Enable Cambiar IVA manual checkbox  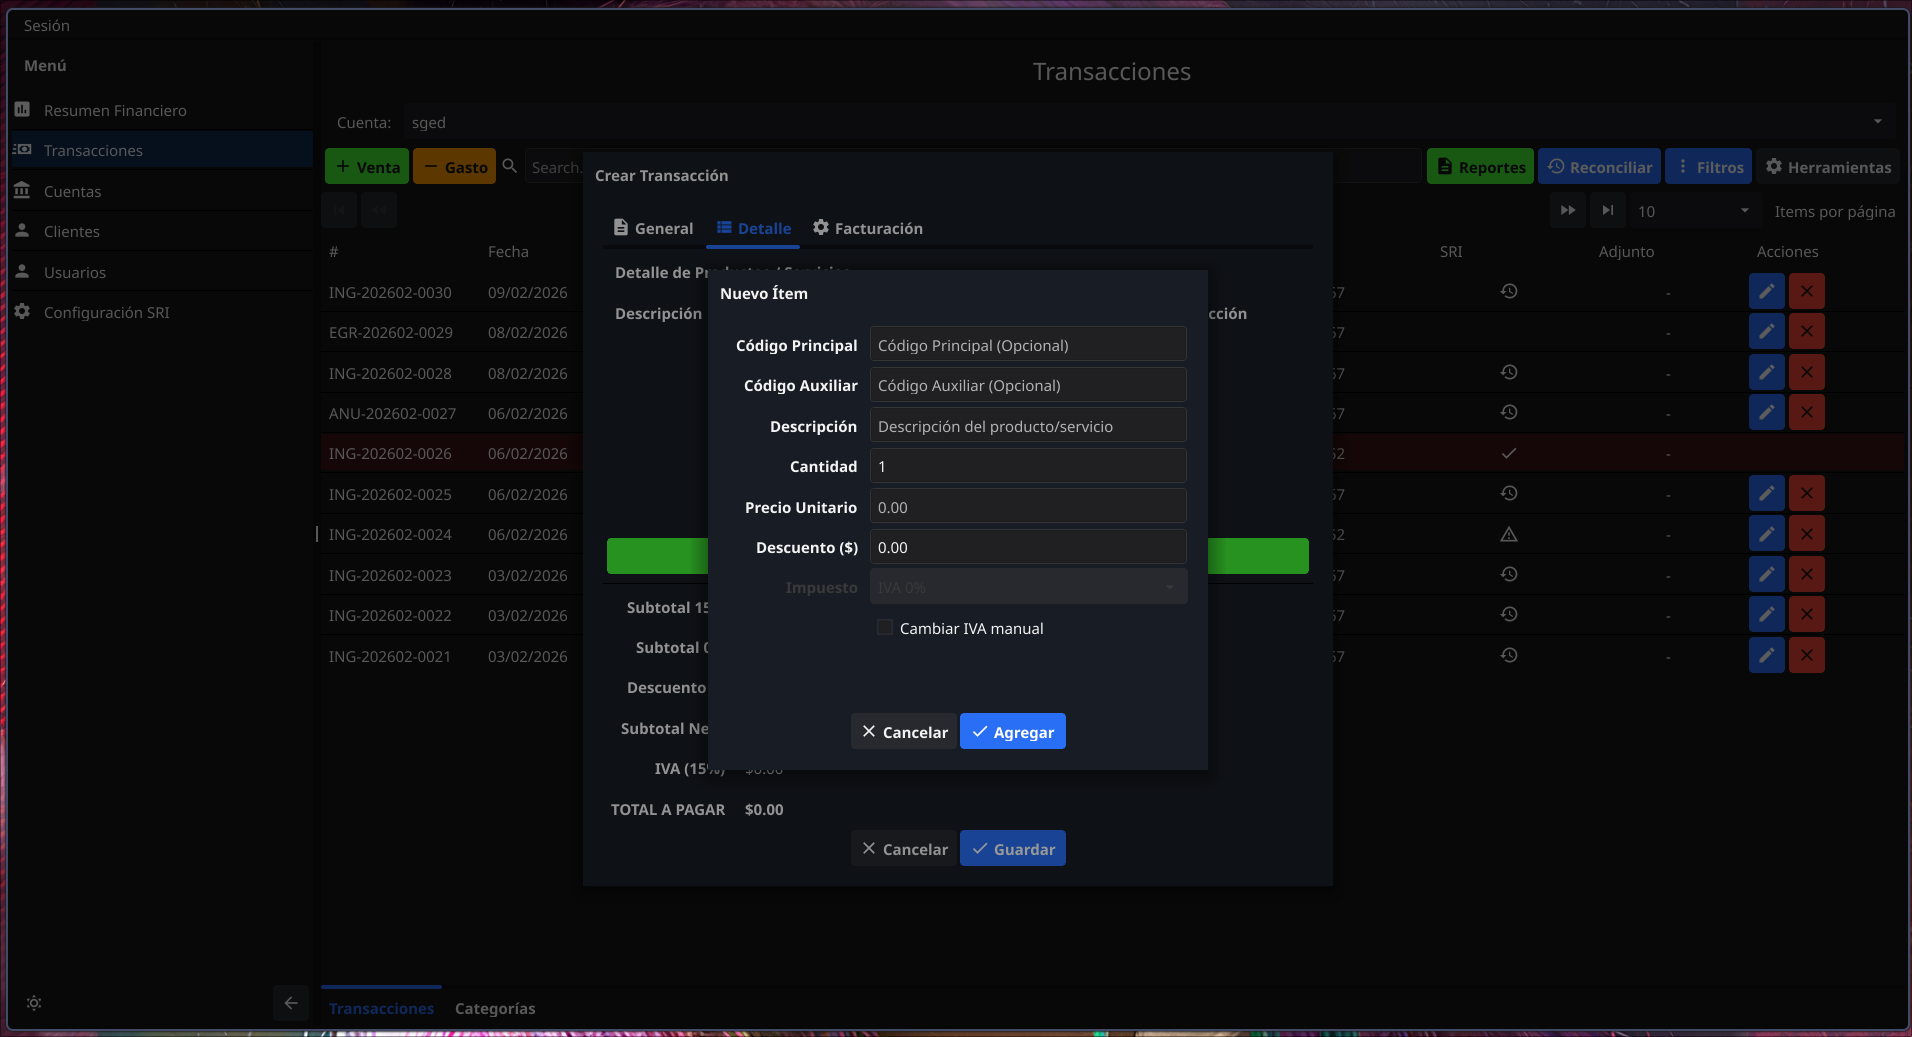[x=885, y=628]
